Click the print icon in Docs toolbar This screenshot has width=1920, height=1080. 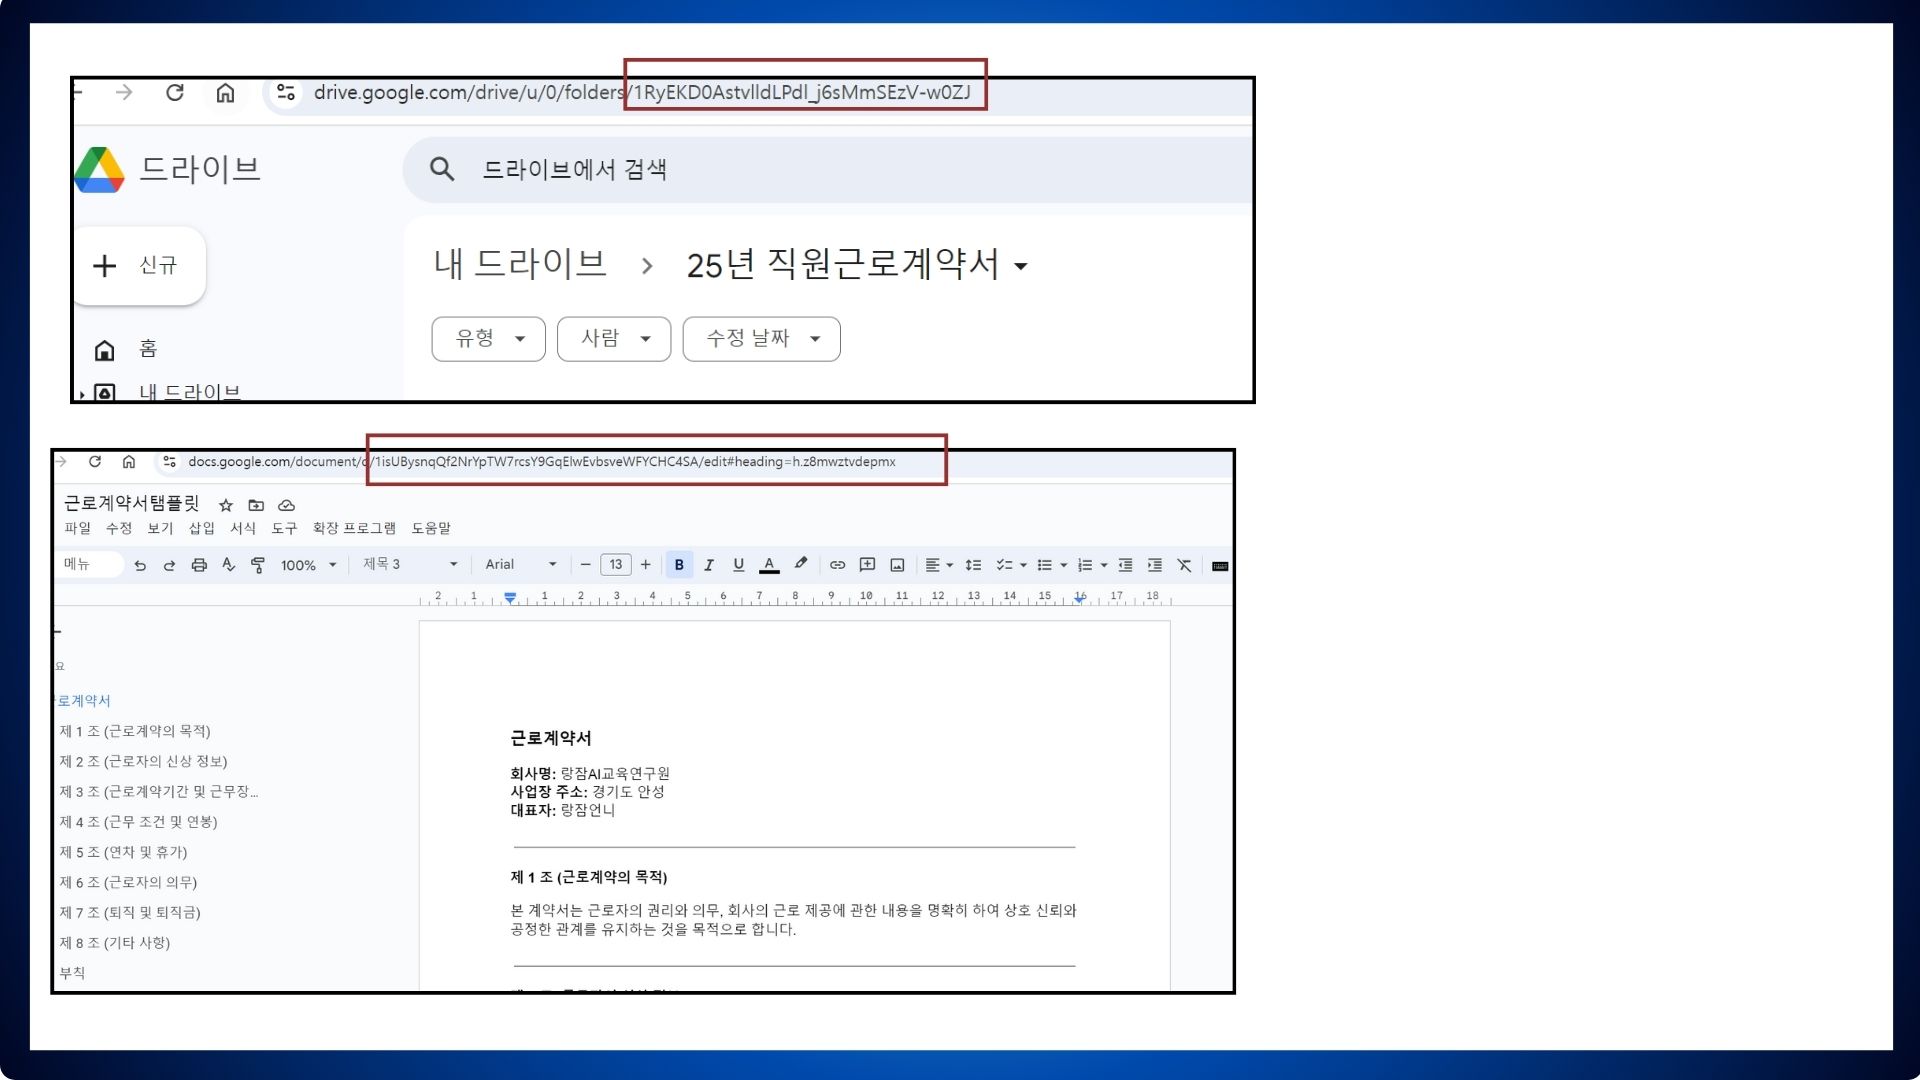tap(199, 565)
